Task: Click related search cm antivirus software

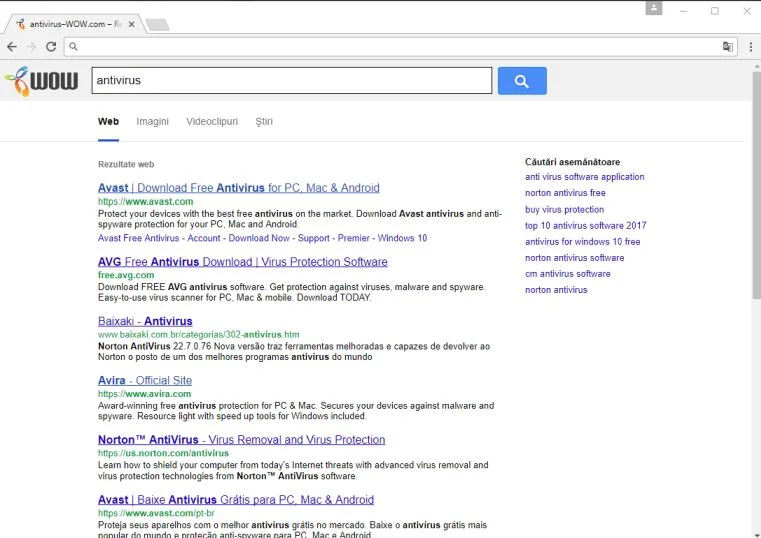Action: coord(568,274)
